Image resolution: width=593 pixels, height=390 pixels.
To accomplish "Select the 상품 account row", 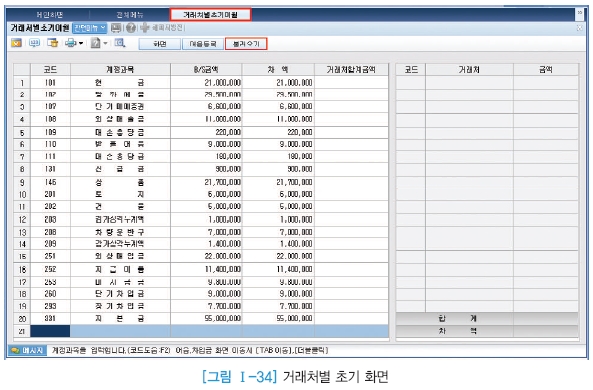I will pos(201,182).
